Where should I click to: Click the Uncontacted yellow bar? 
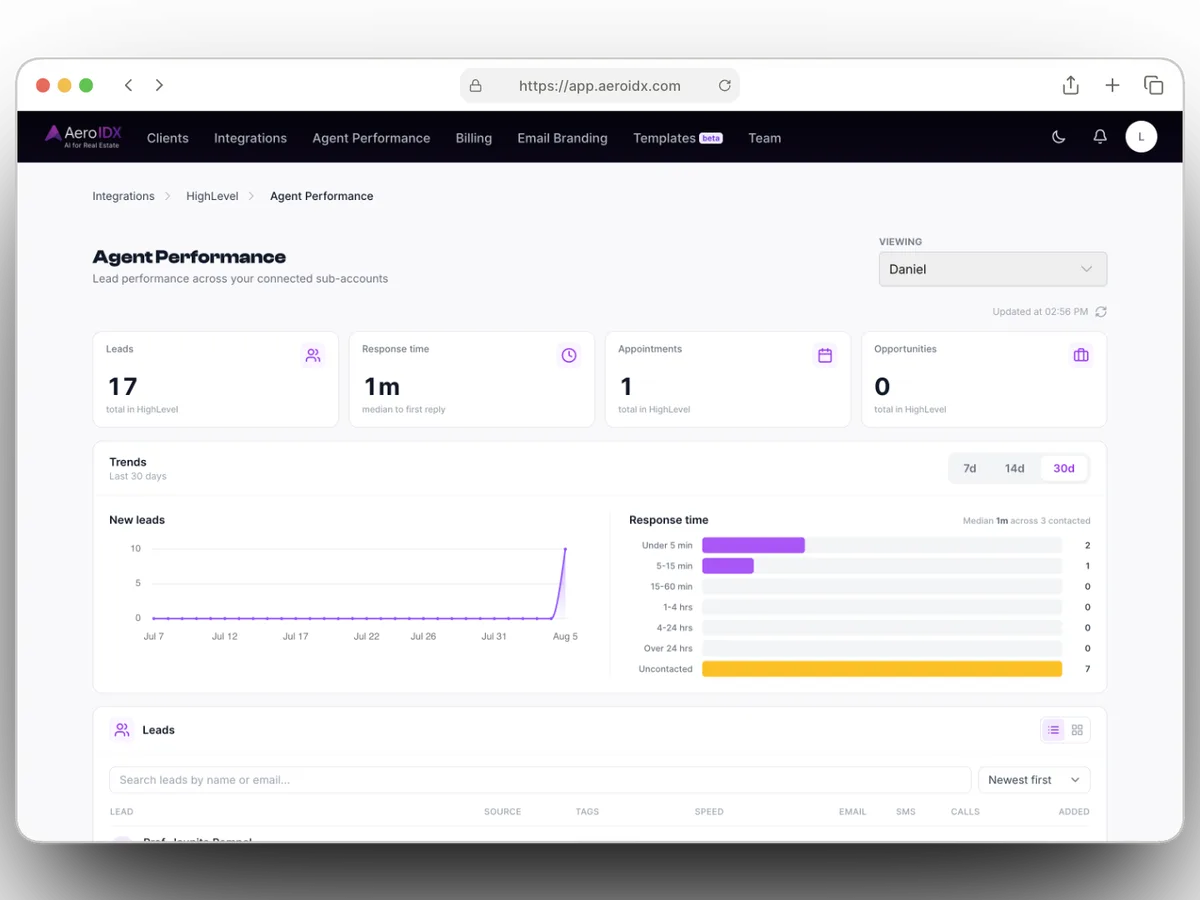[x=882, y=669]
